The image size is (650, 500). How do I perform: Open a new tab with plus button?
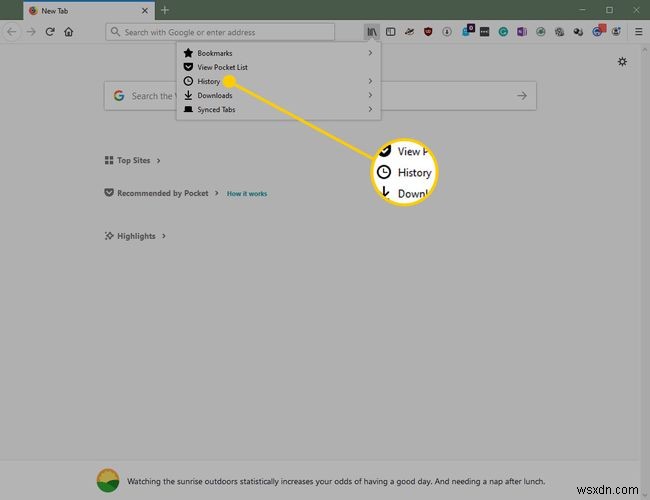165,10
